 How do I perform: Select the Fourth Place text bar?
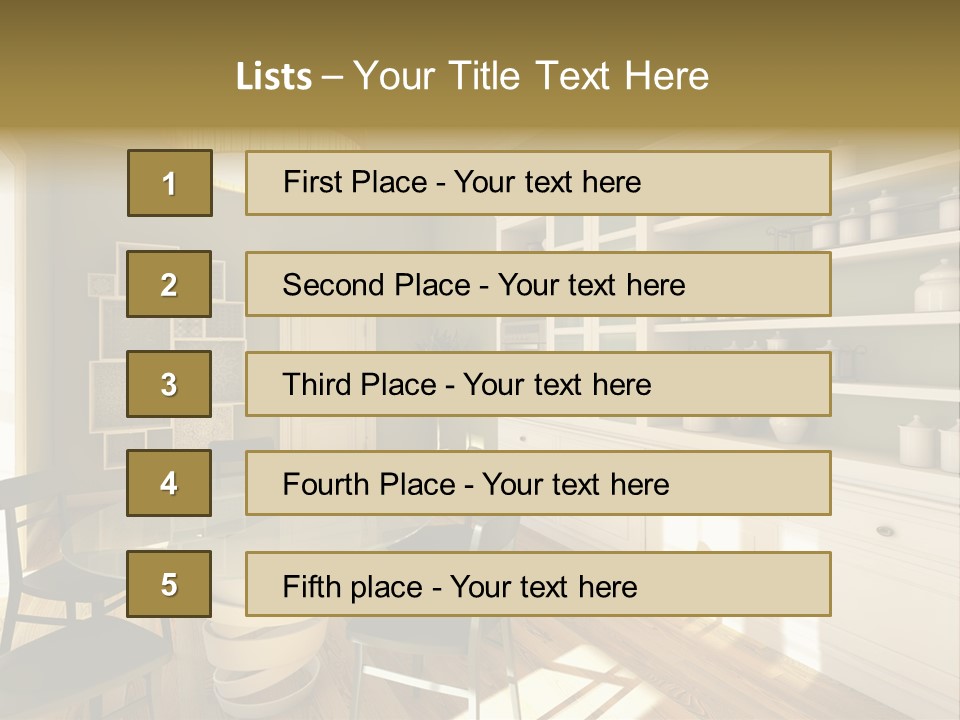(x=538, y=484)
